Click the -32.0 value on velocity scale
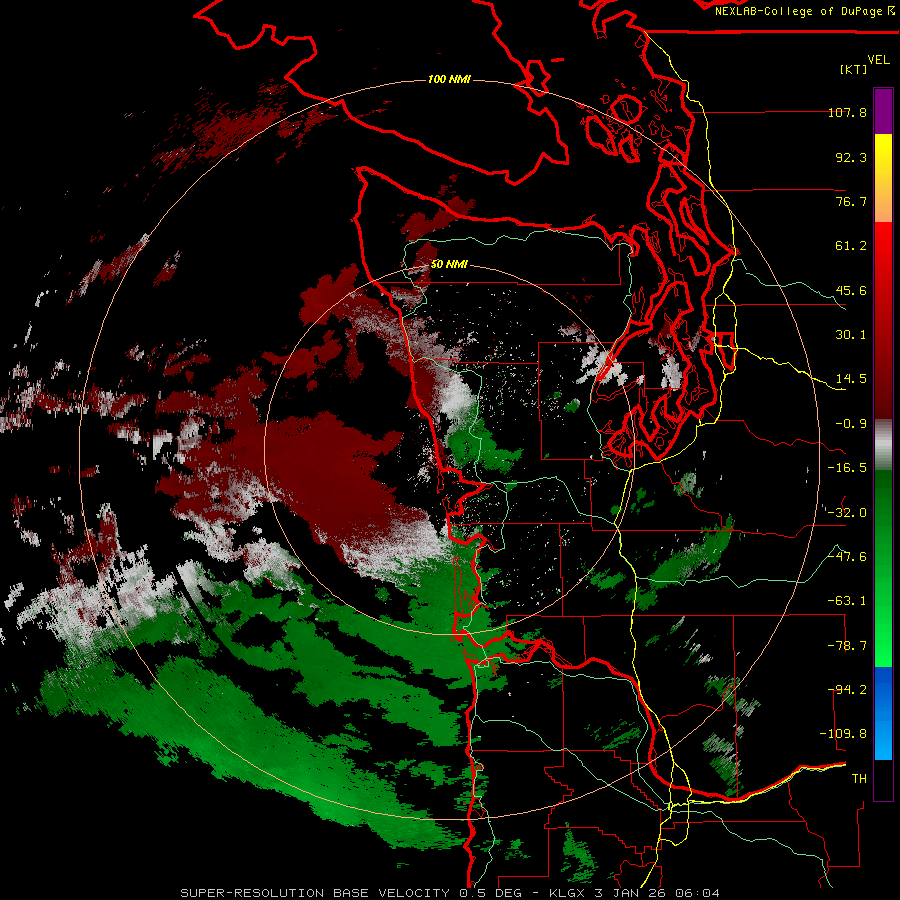 coord(847,513)
